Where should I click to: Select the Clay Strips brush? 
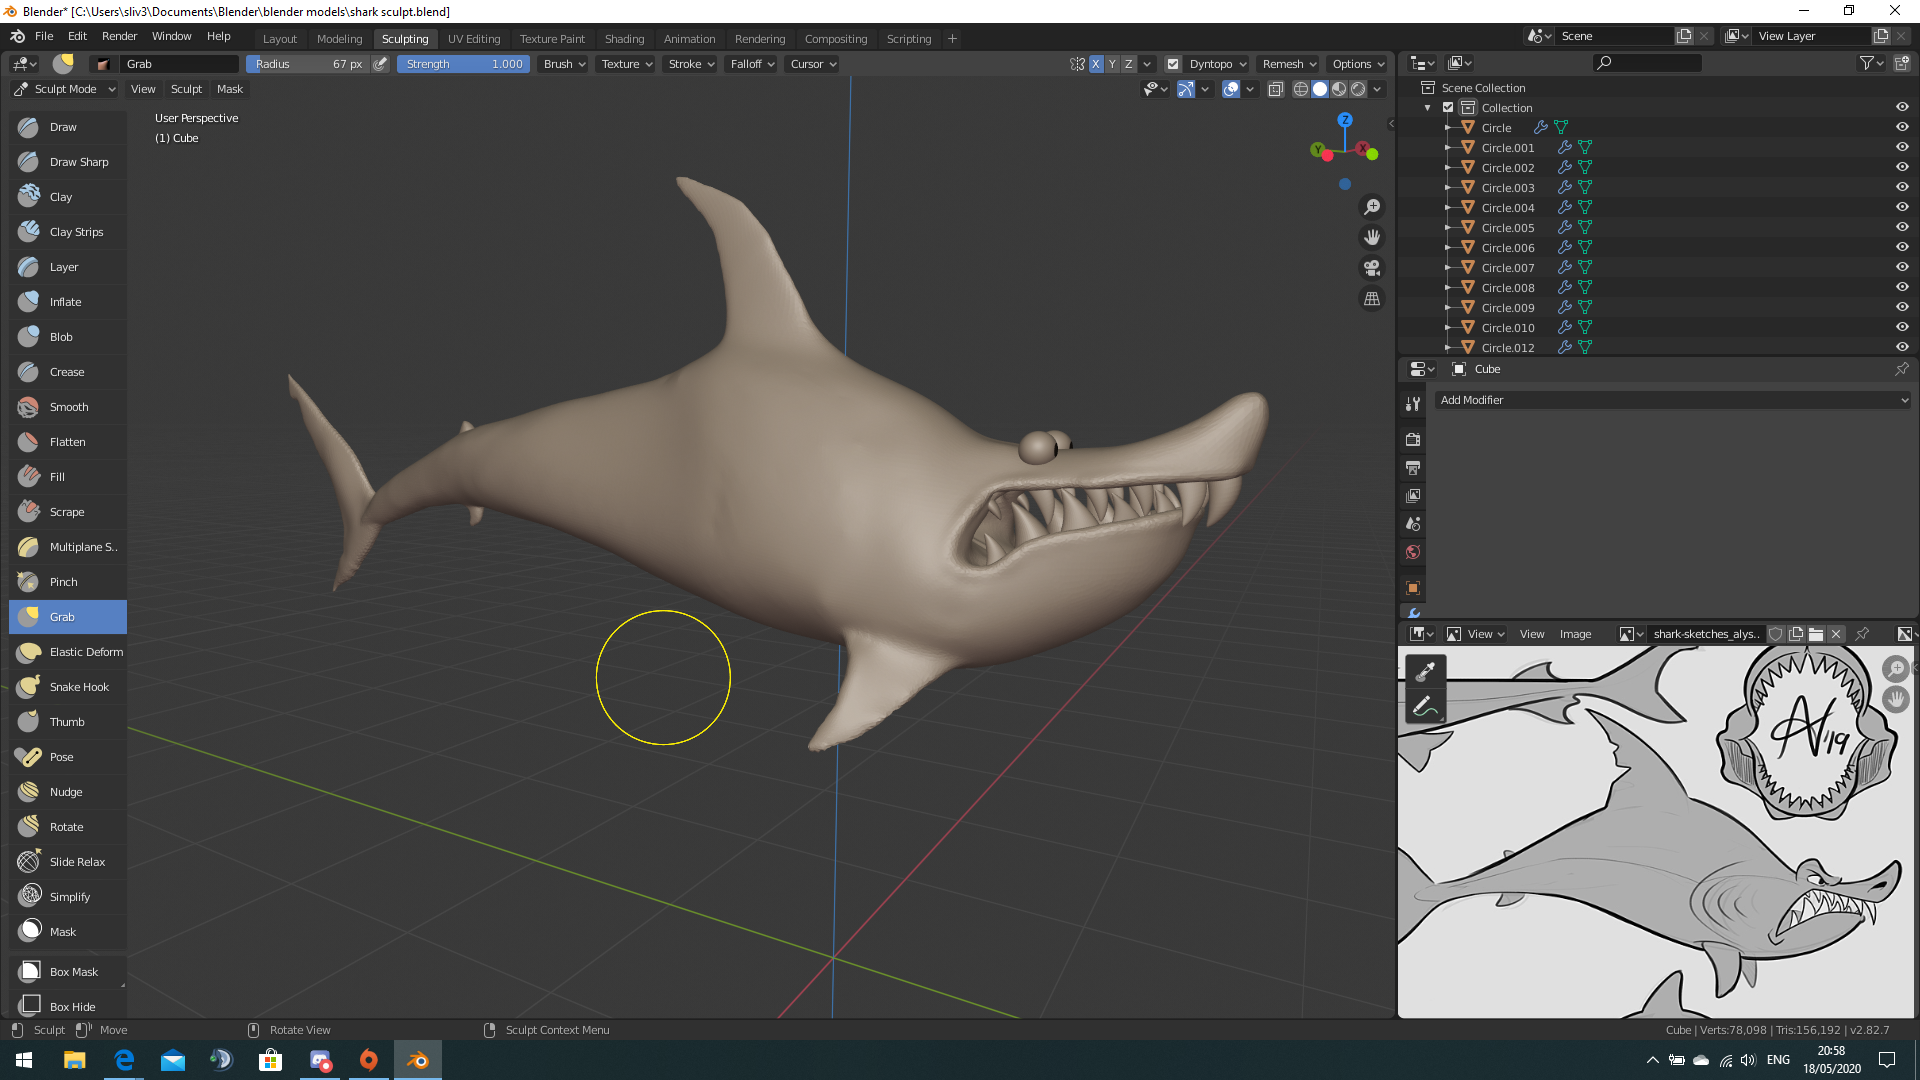68,232
